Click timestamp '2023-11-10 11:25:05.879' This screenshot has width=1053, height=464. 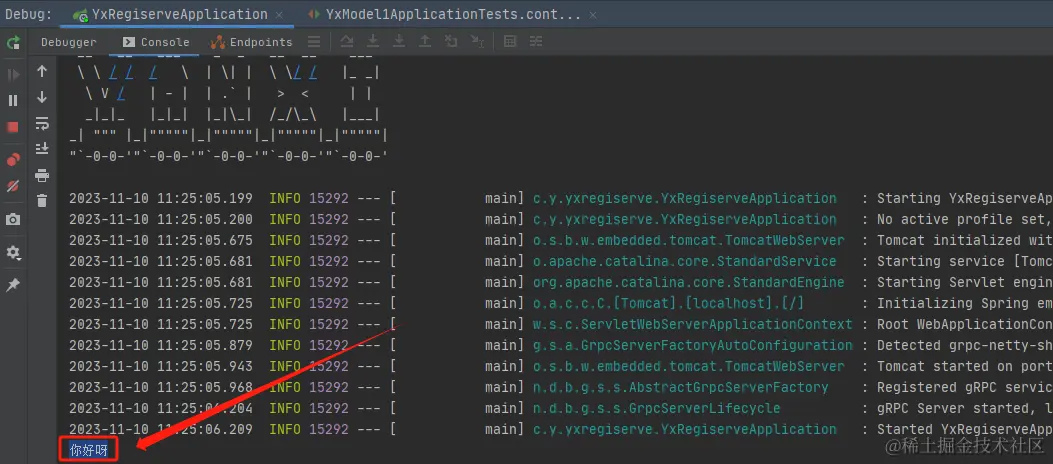coord(161,345)
